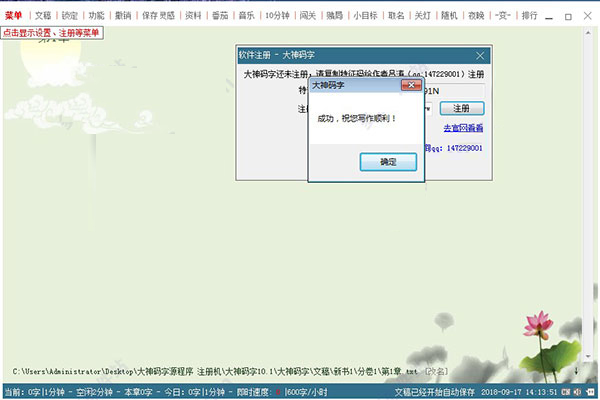This screenshot has width=600, height=400.
Task: Click 撤销 to undo
Action: click(x=123, y=16)
